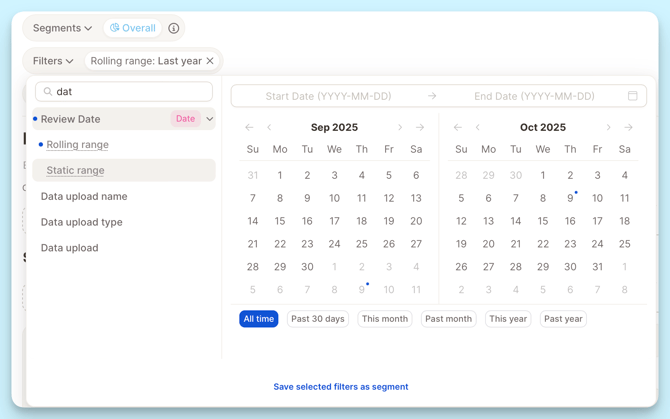Toggle the All time preset
This screenshot has width=670, height=419.
coord(258,319)
